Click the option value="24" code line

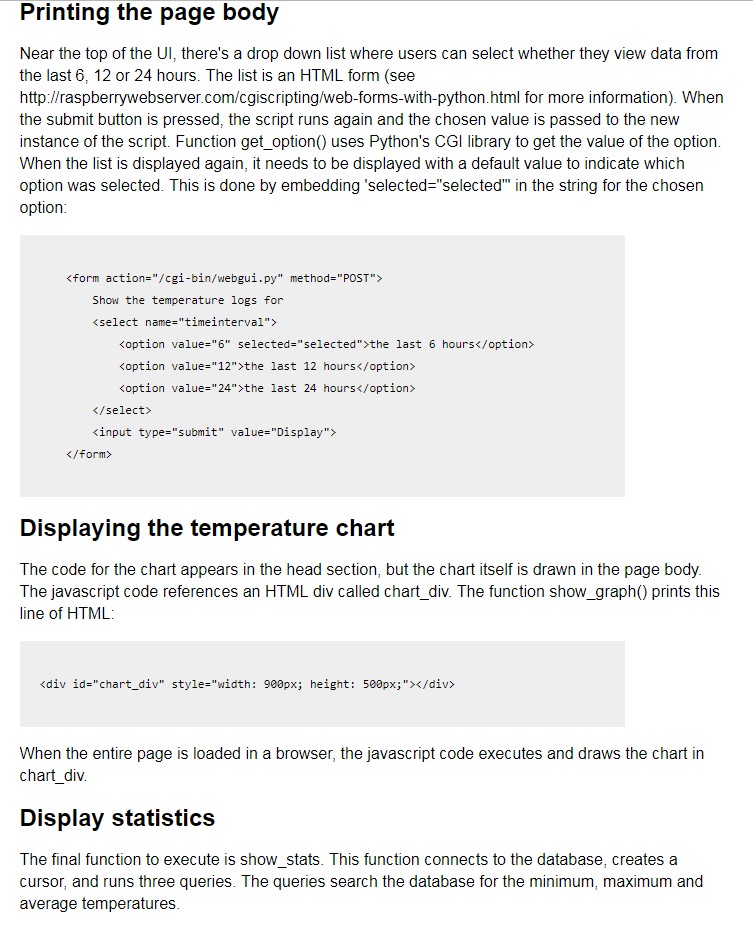click(267, 388)
